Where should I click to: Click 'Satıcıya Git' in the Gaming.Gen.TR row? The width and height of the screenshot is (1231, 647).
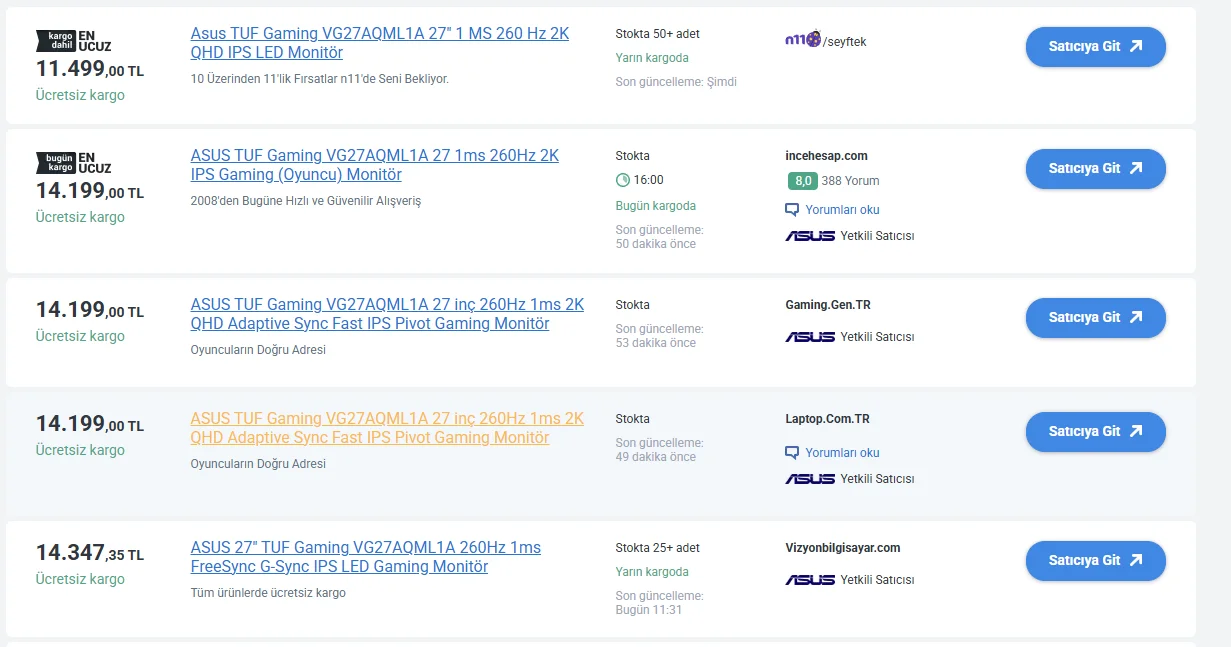(x=1095, y=318)
